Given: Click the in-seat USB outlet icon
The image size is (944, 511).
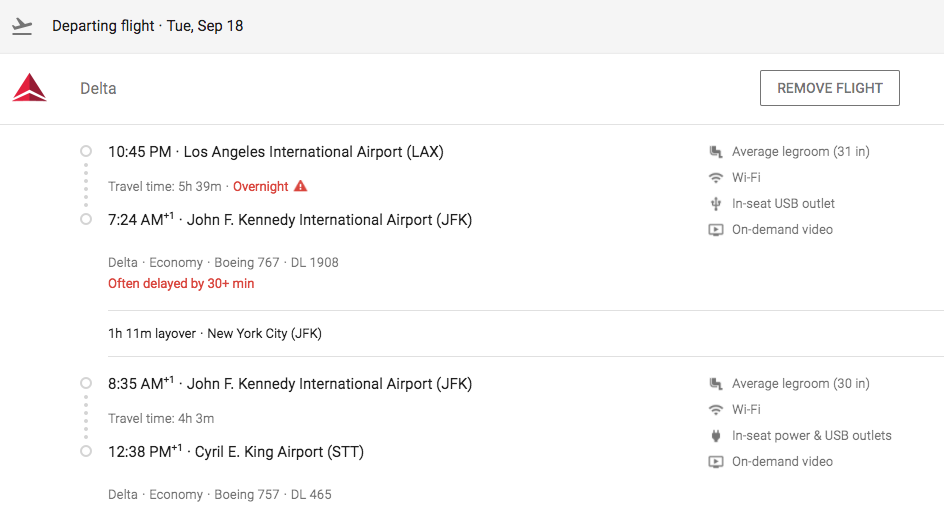Looking at the screenshot, I should (716, 204).
